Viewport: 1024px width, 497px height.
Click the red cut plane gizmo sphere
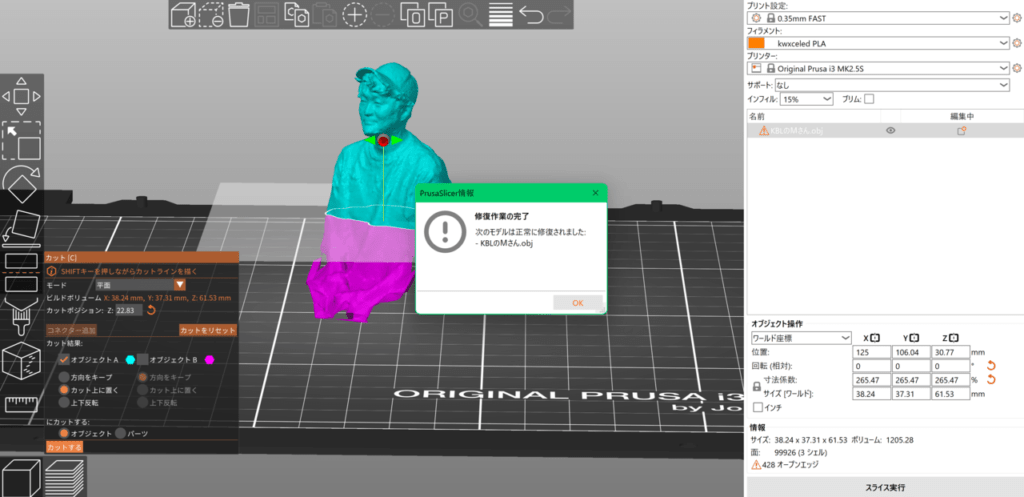point(383,140)
